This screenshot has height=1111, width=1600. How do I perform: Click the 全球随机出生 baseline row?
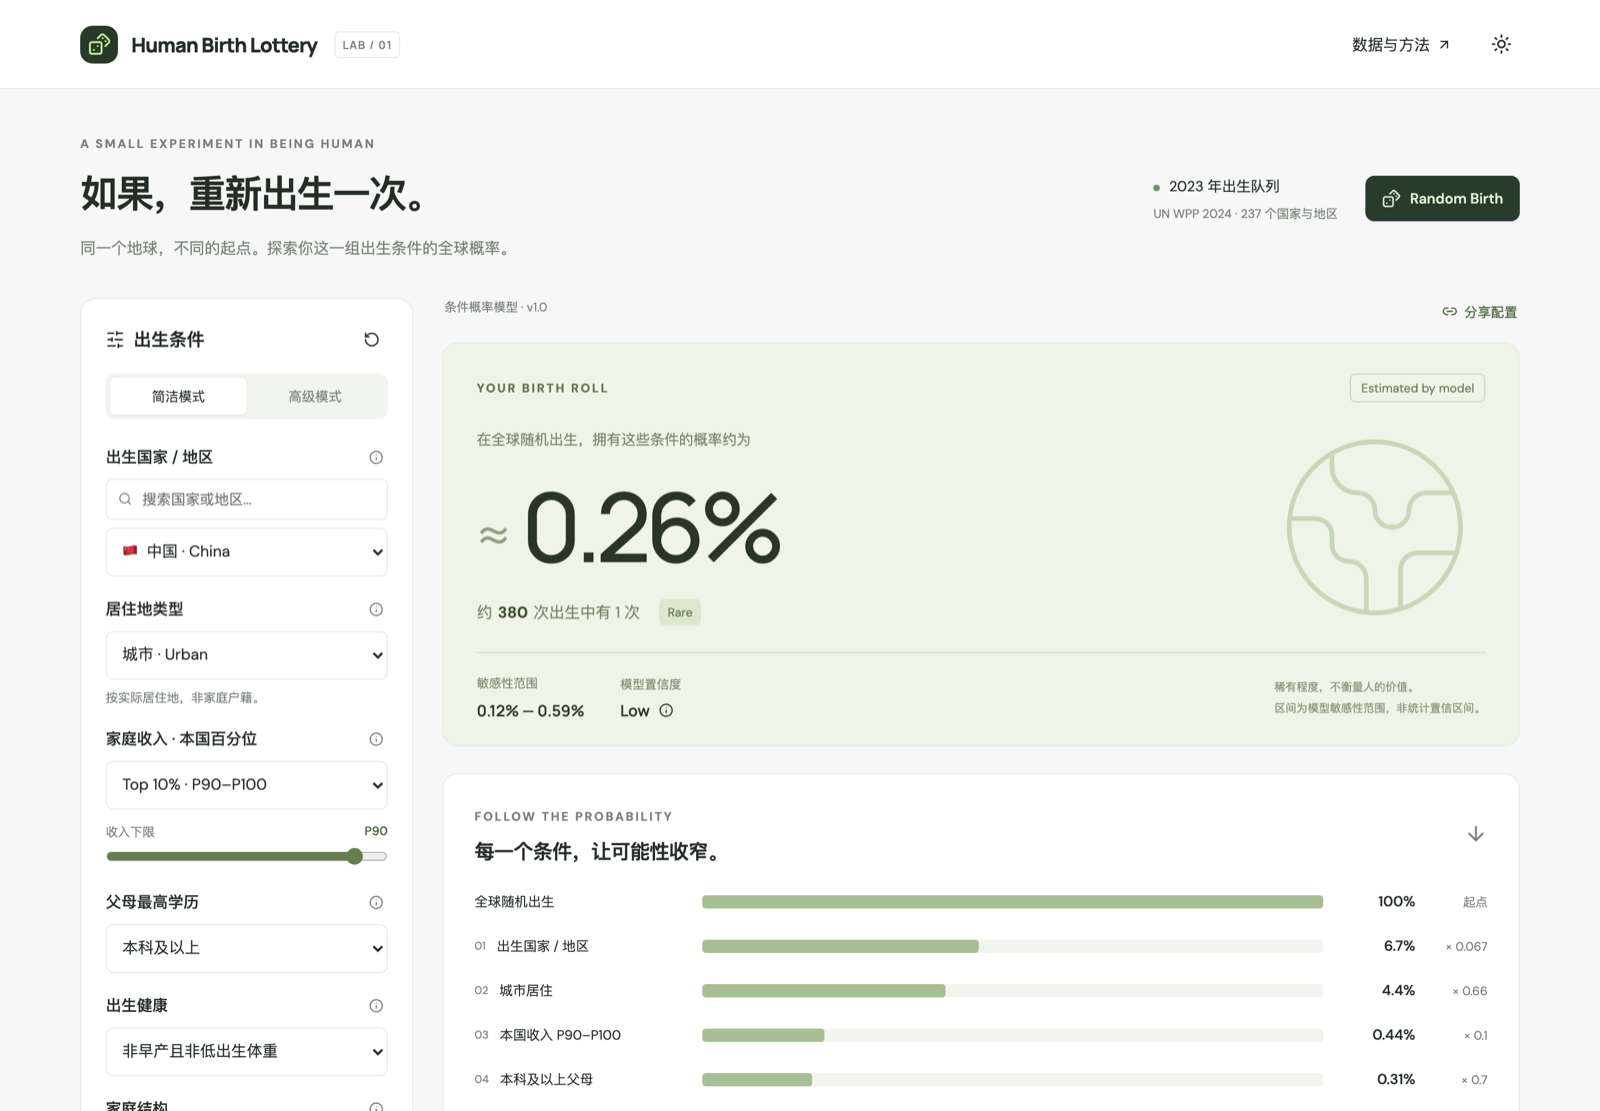tap(981, 902)
